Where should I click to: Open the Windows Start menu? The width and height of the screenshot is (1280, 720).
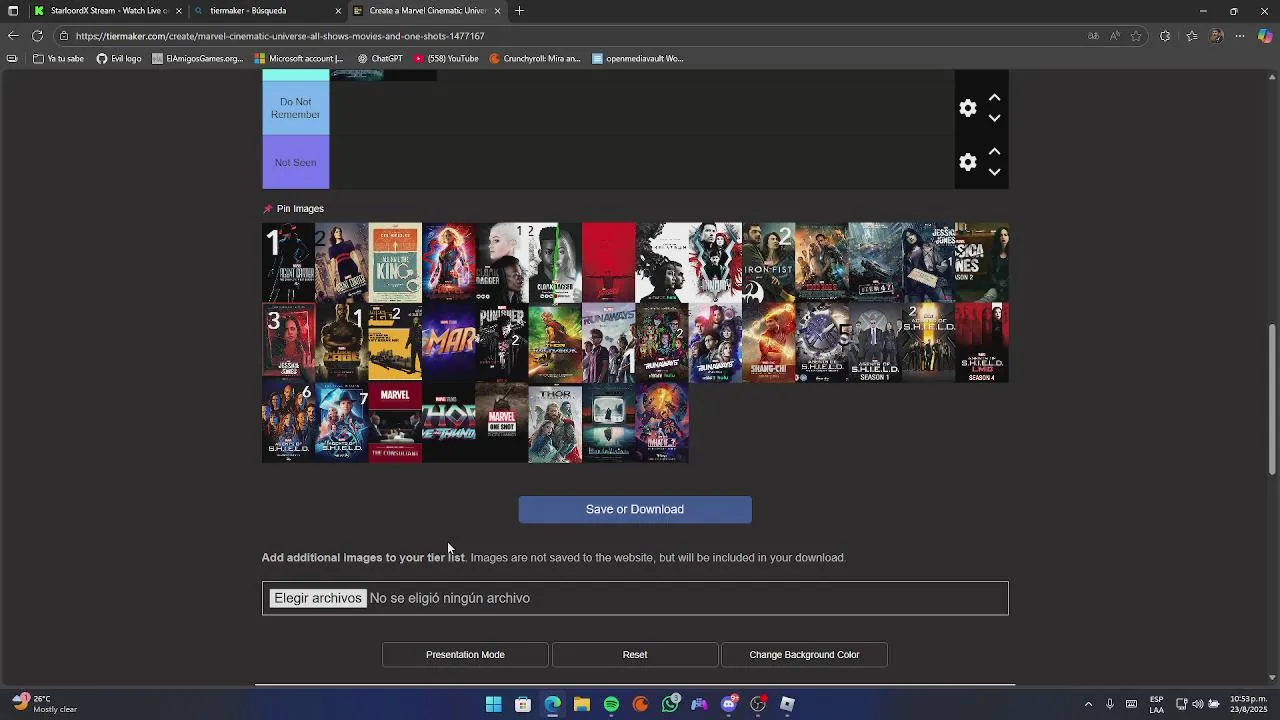493,704
